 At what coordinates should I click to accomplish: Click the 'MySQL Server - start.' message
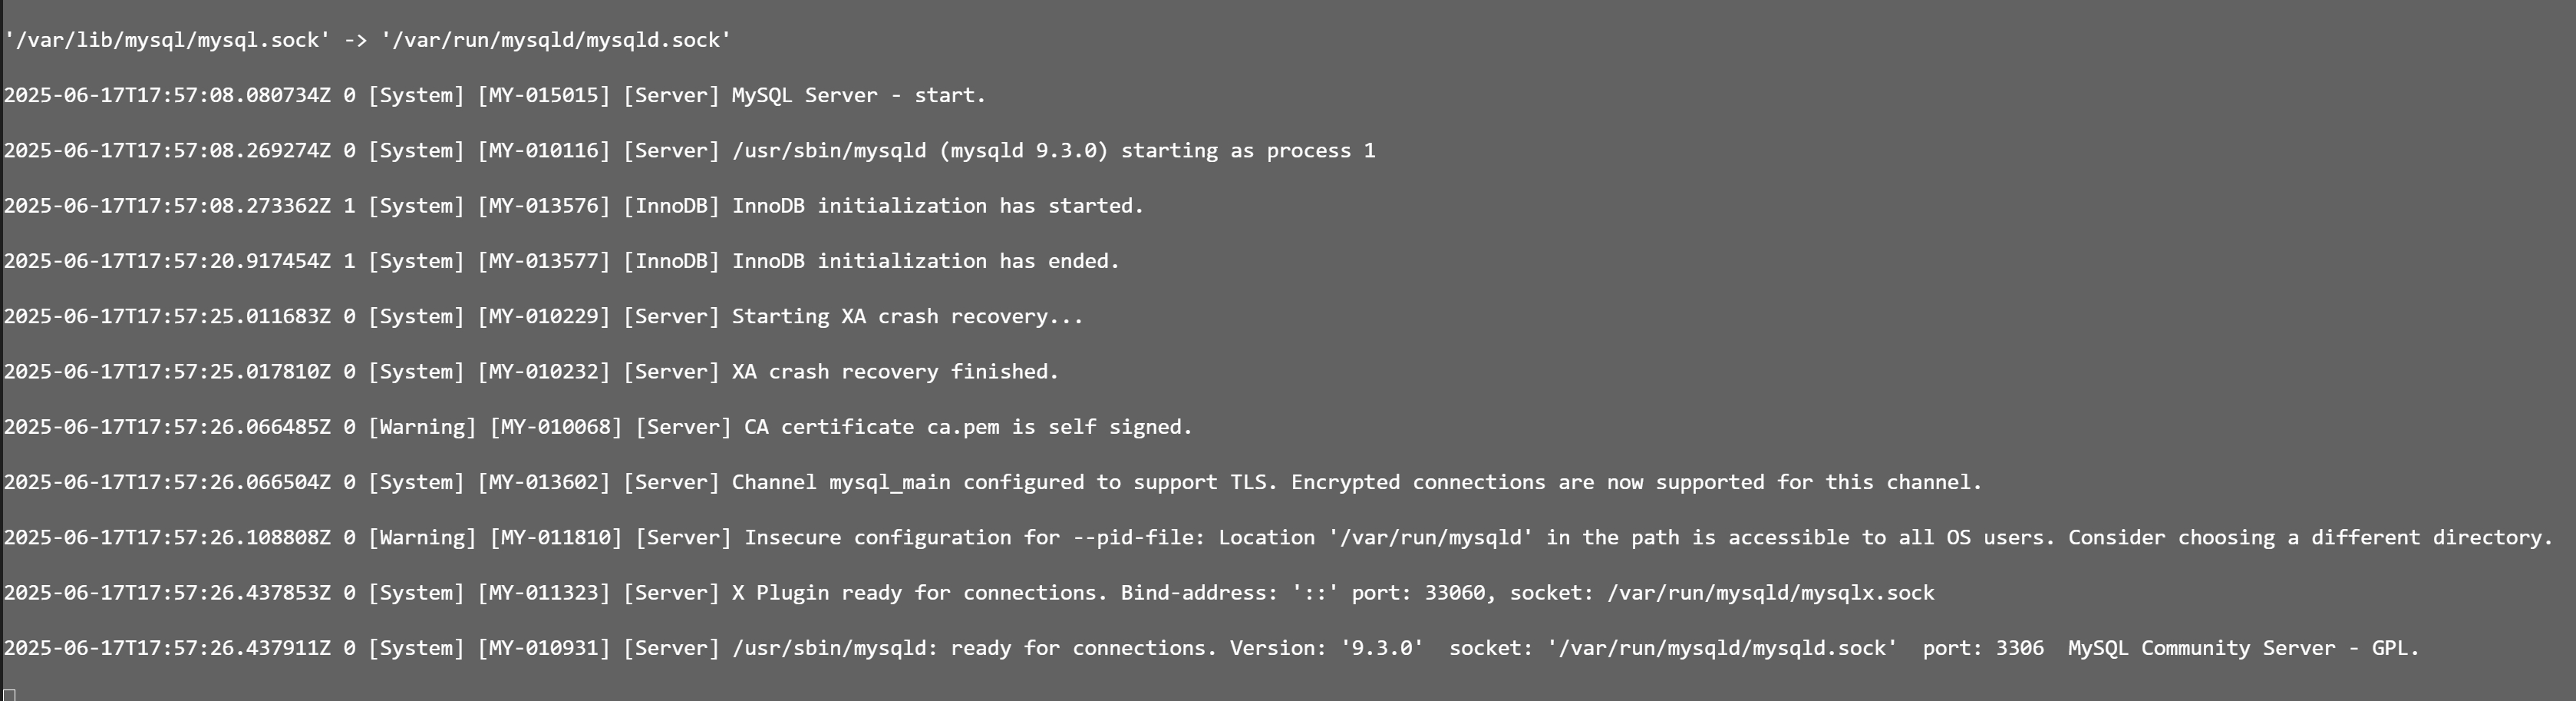[x=859, y=95]
